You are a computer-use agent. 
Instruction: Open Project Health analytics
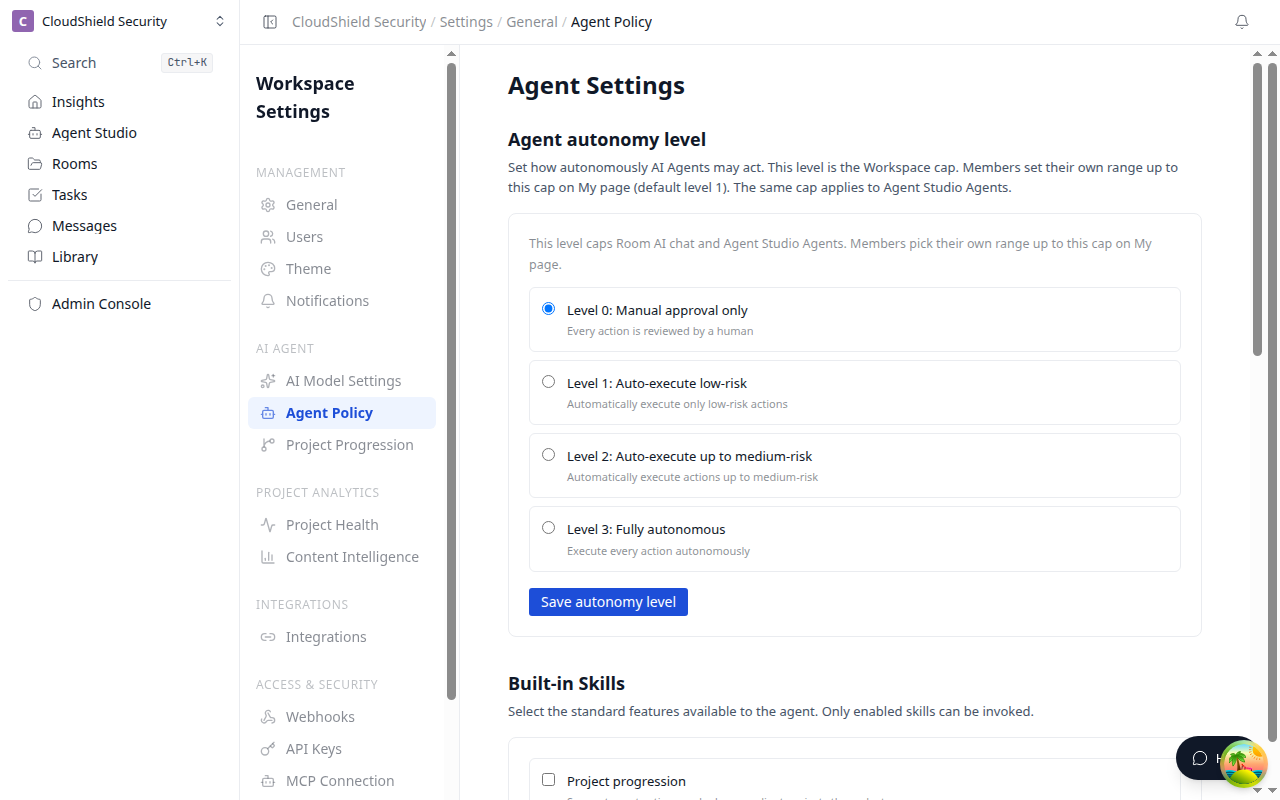coord(342,525)
